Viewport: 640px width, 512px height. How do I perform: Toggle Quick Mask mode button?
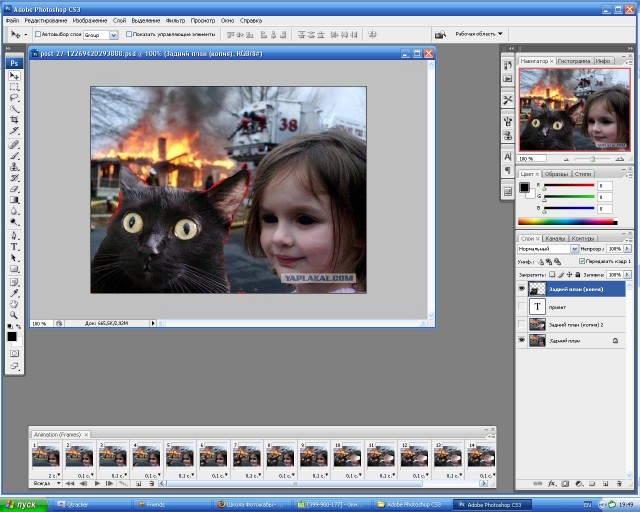click(14, 354)
